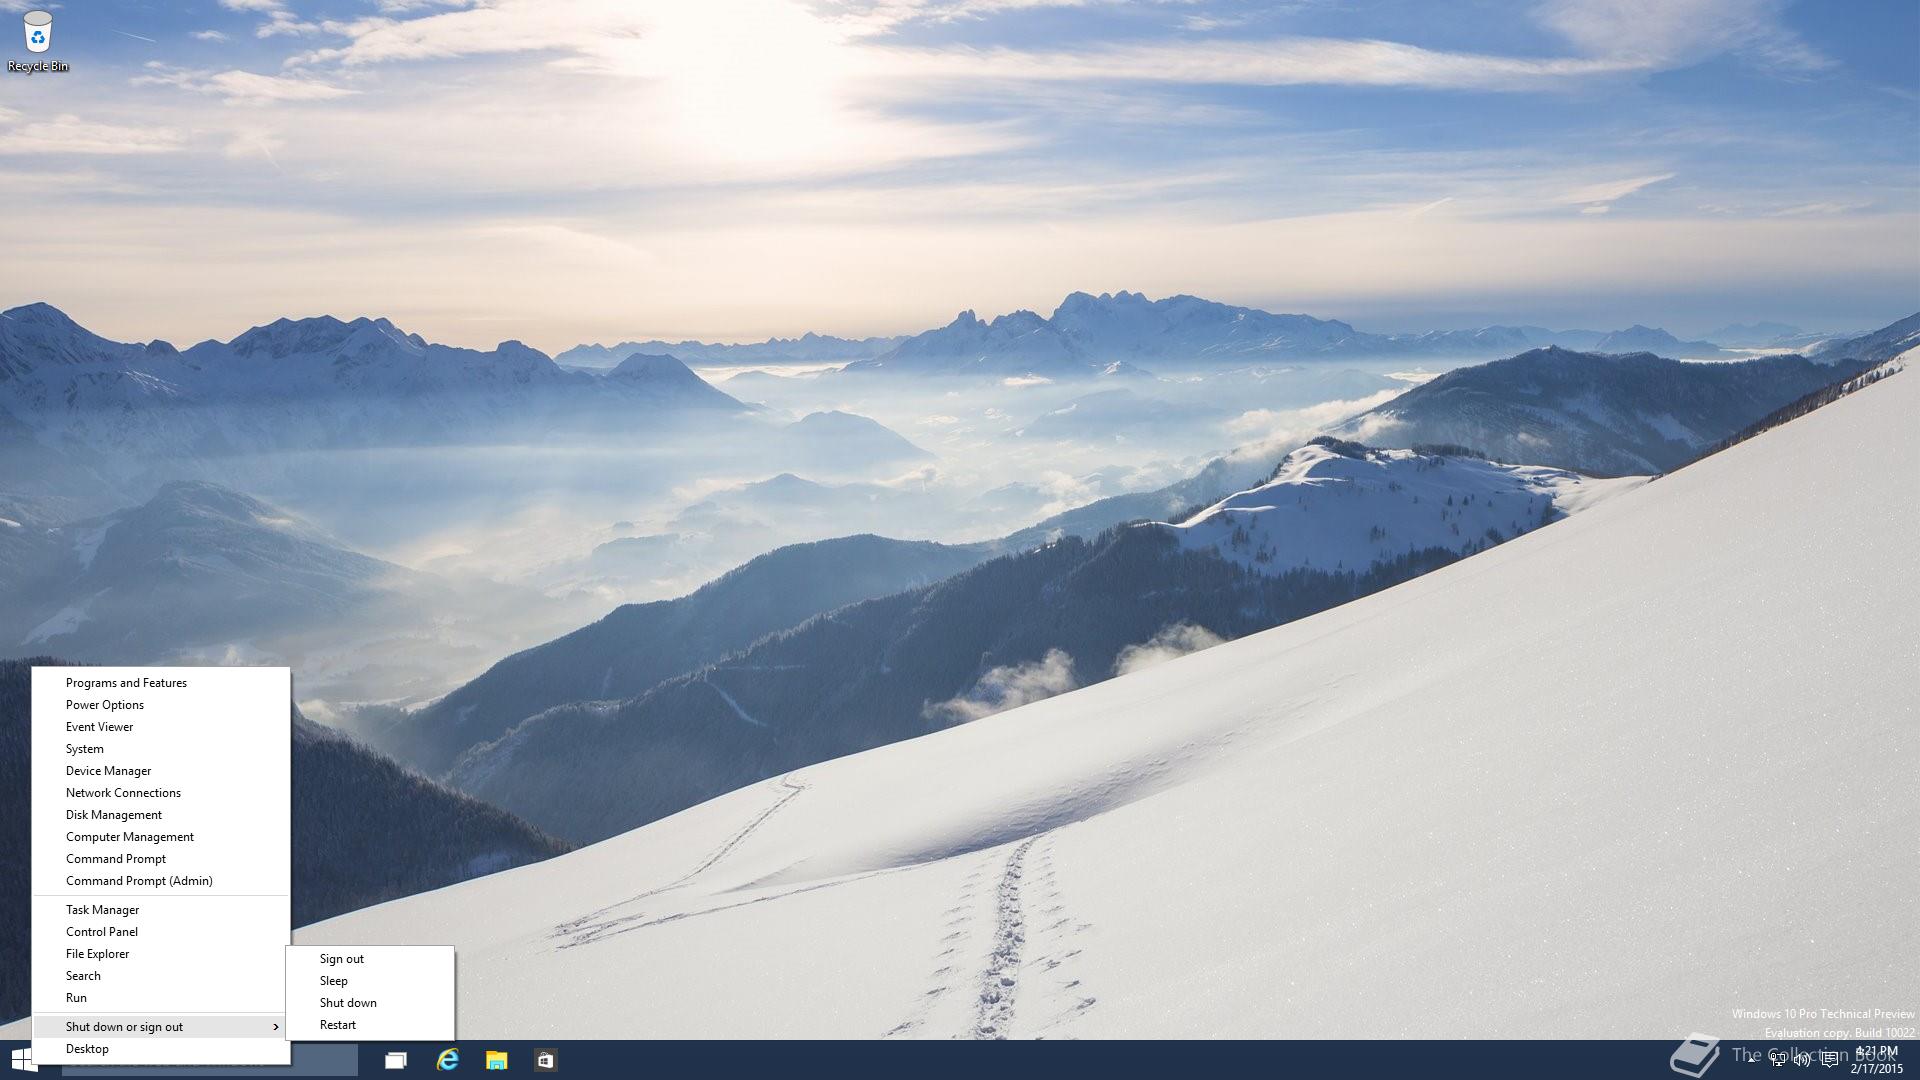Click the volume speaker tray icon
Image resolution: width=1920 pixels, height=1080 pixels.
point(1802,1060)
